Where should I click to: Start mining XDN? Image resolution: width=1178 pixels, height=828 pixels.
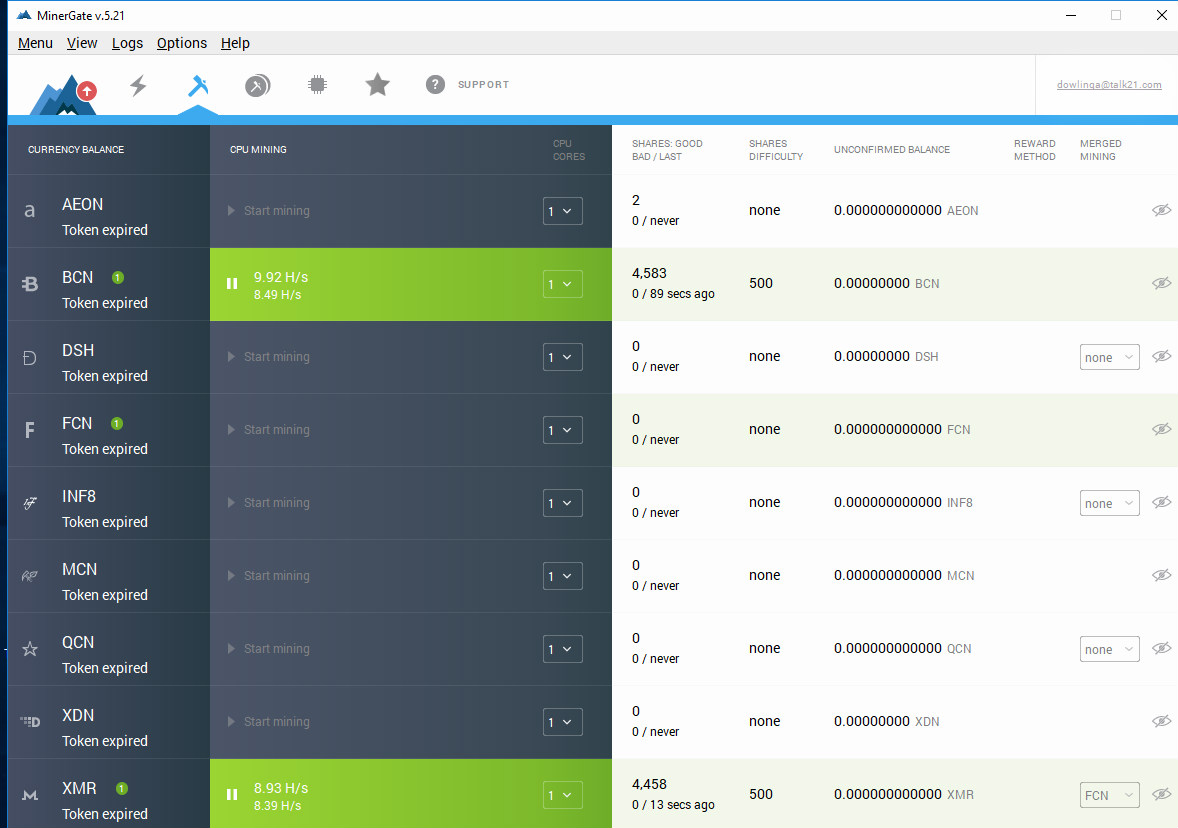tap(269, 721)
